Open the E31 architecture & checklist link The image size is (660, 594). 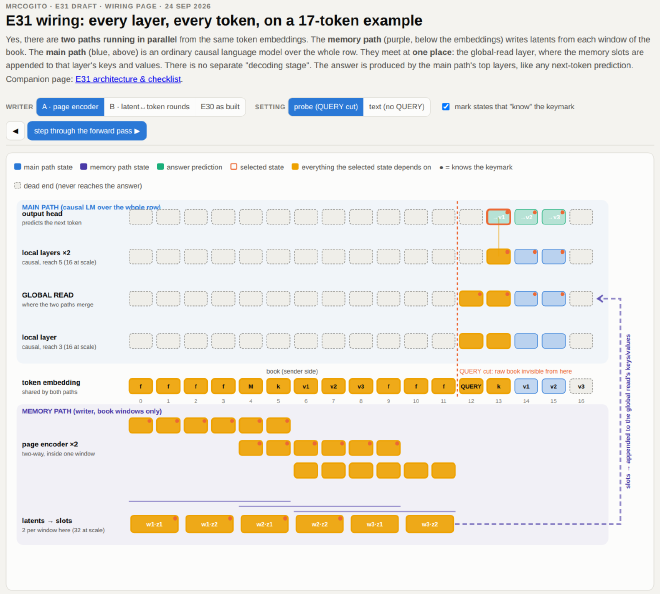pyautogui.click(x=128, y=79)
